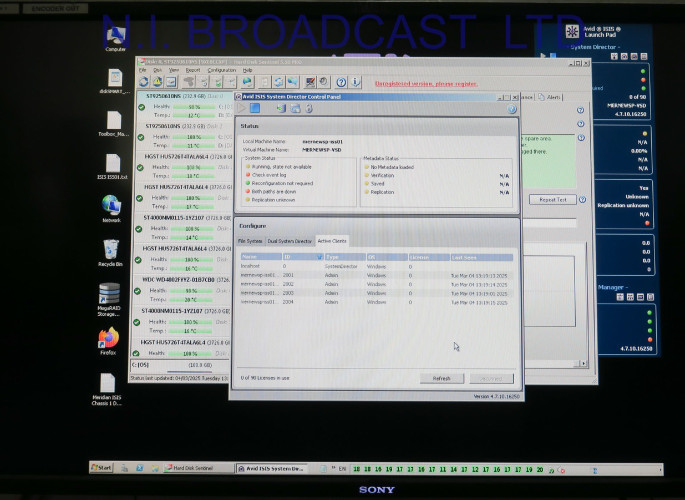Click the EN language indicator in the taskbar
The image size is (685, 500).
click(342, 469)
